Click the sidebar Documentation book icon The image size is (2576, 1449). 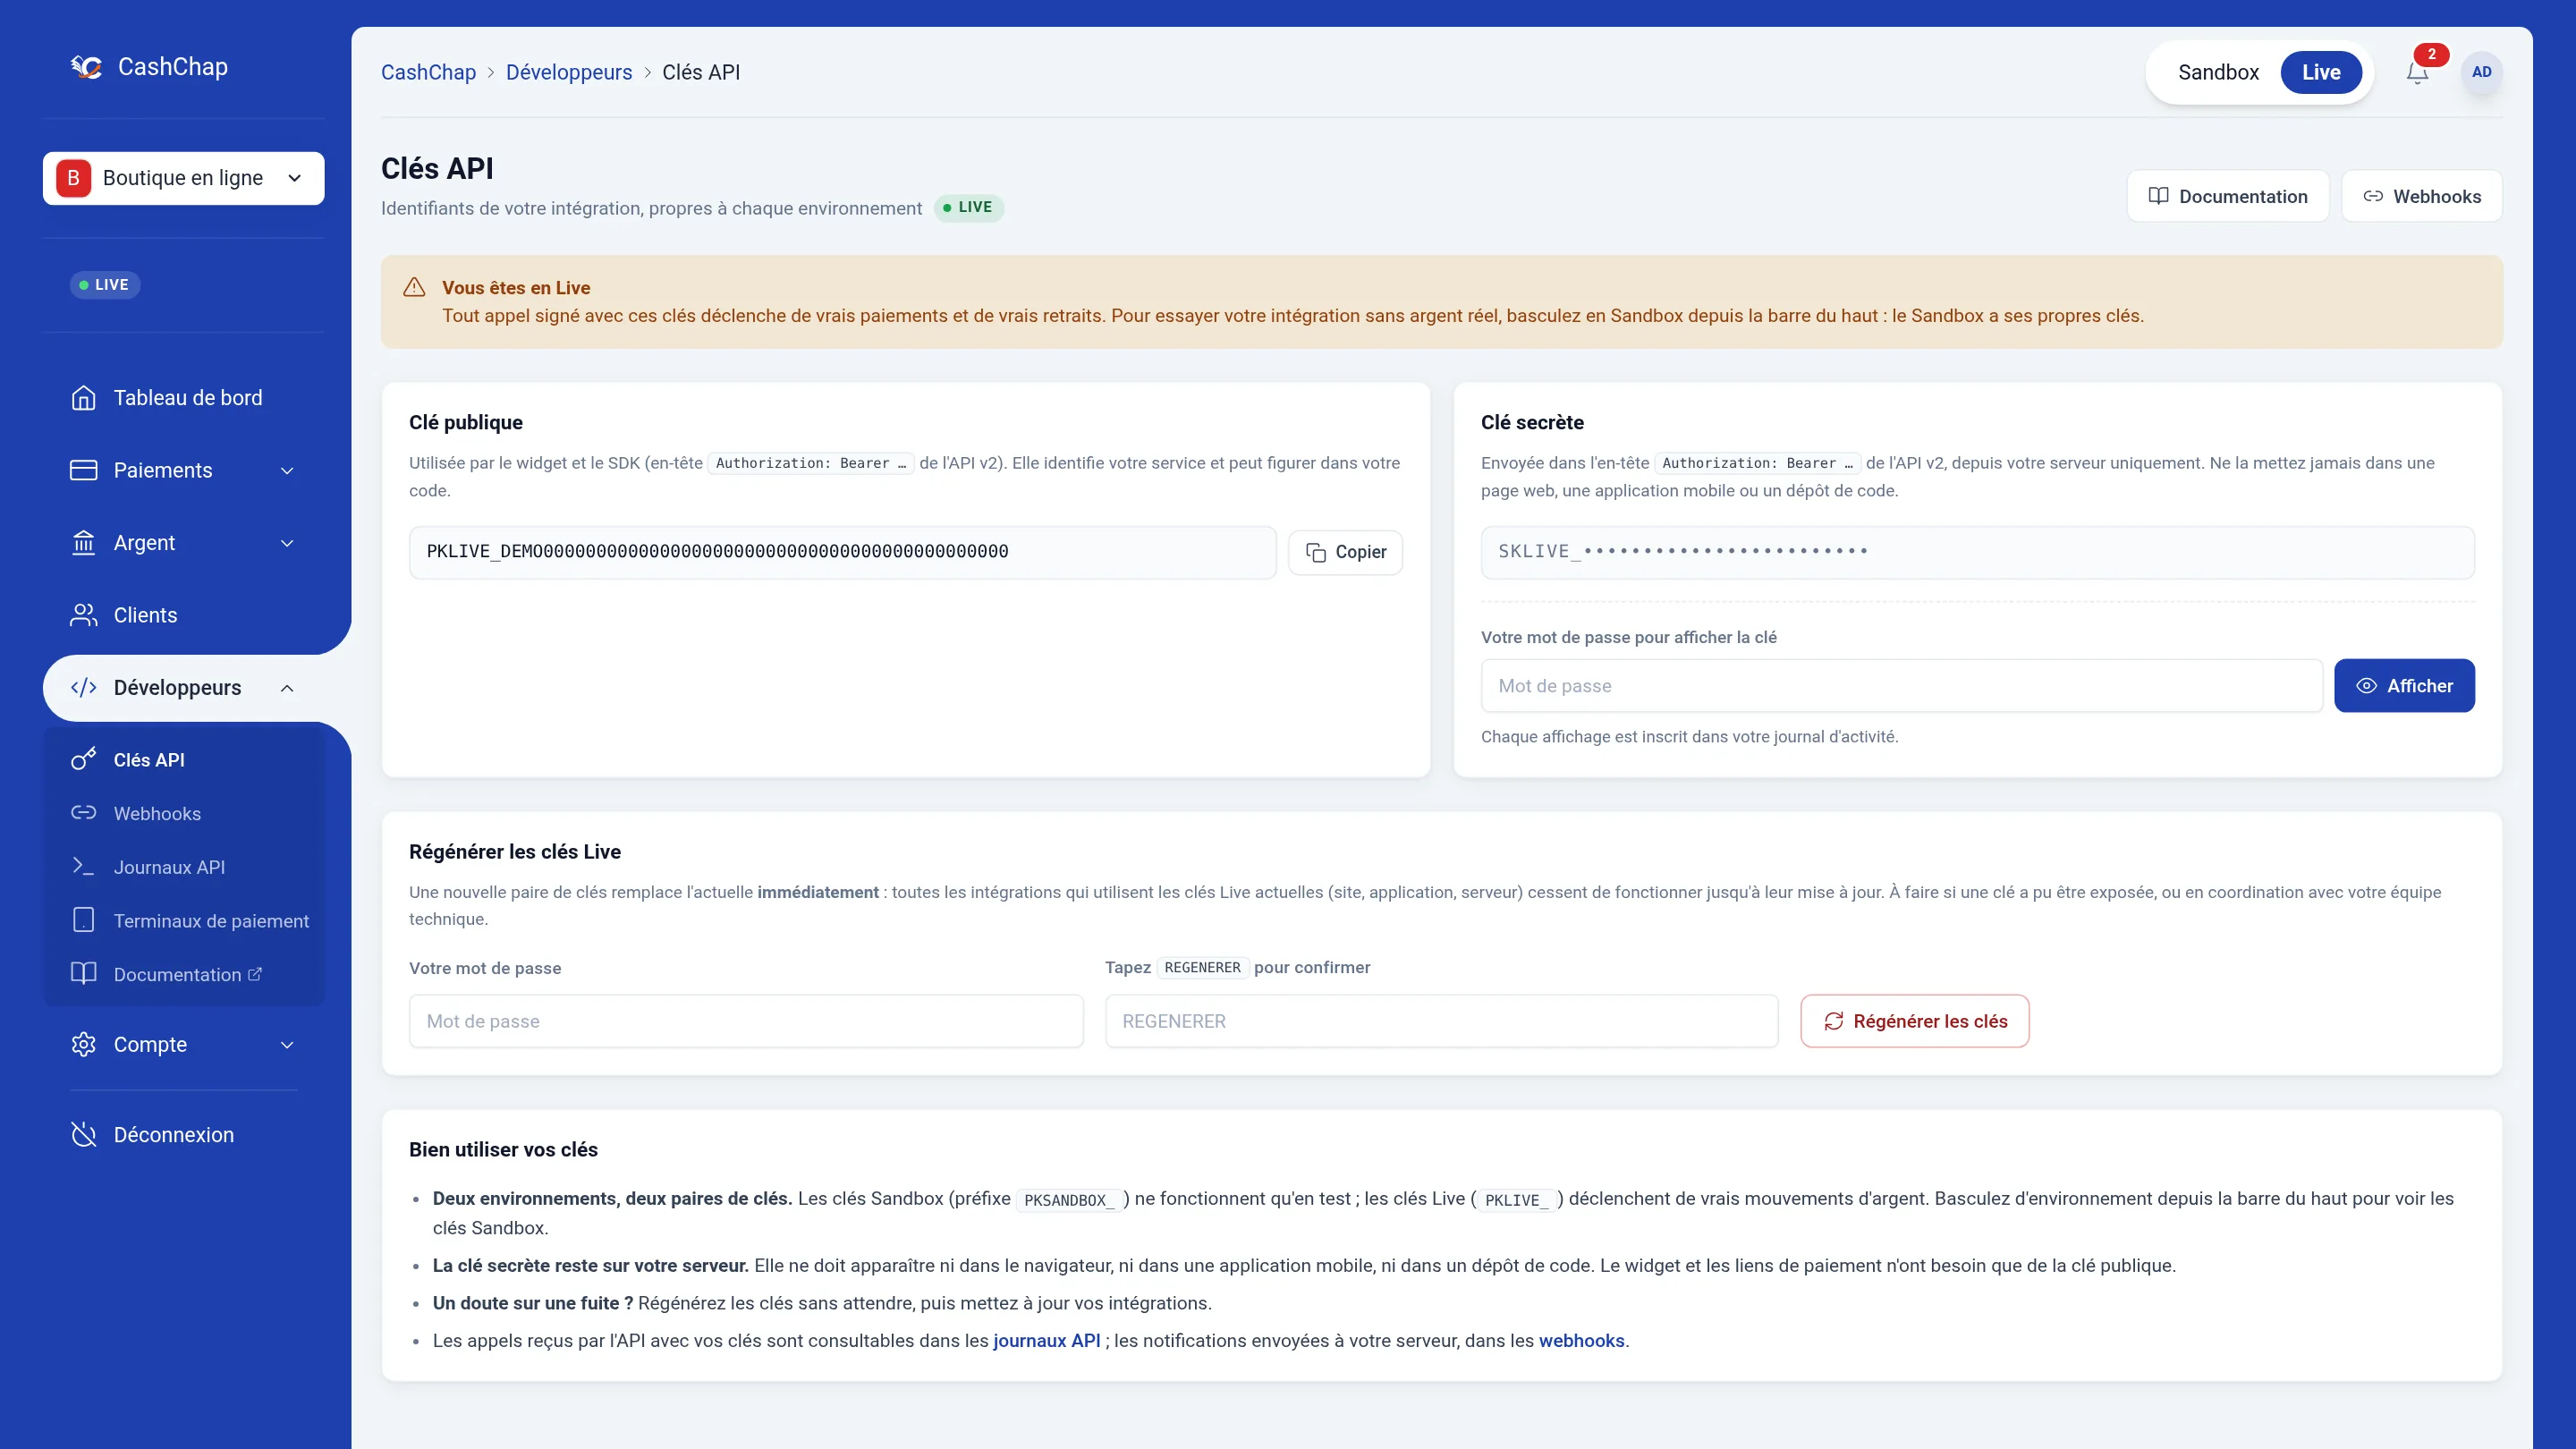coord(84,974)
